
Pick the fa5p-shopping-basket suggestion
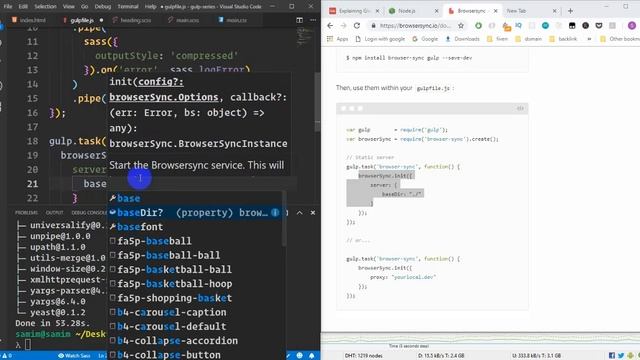(x=195, y=298)
